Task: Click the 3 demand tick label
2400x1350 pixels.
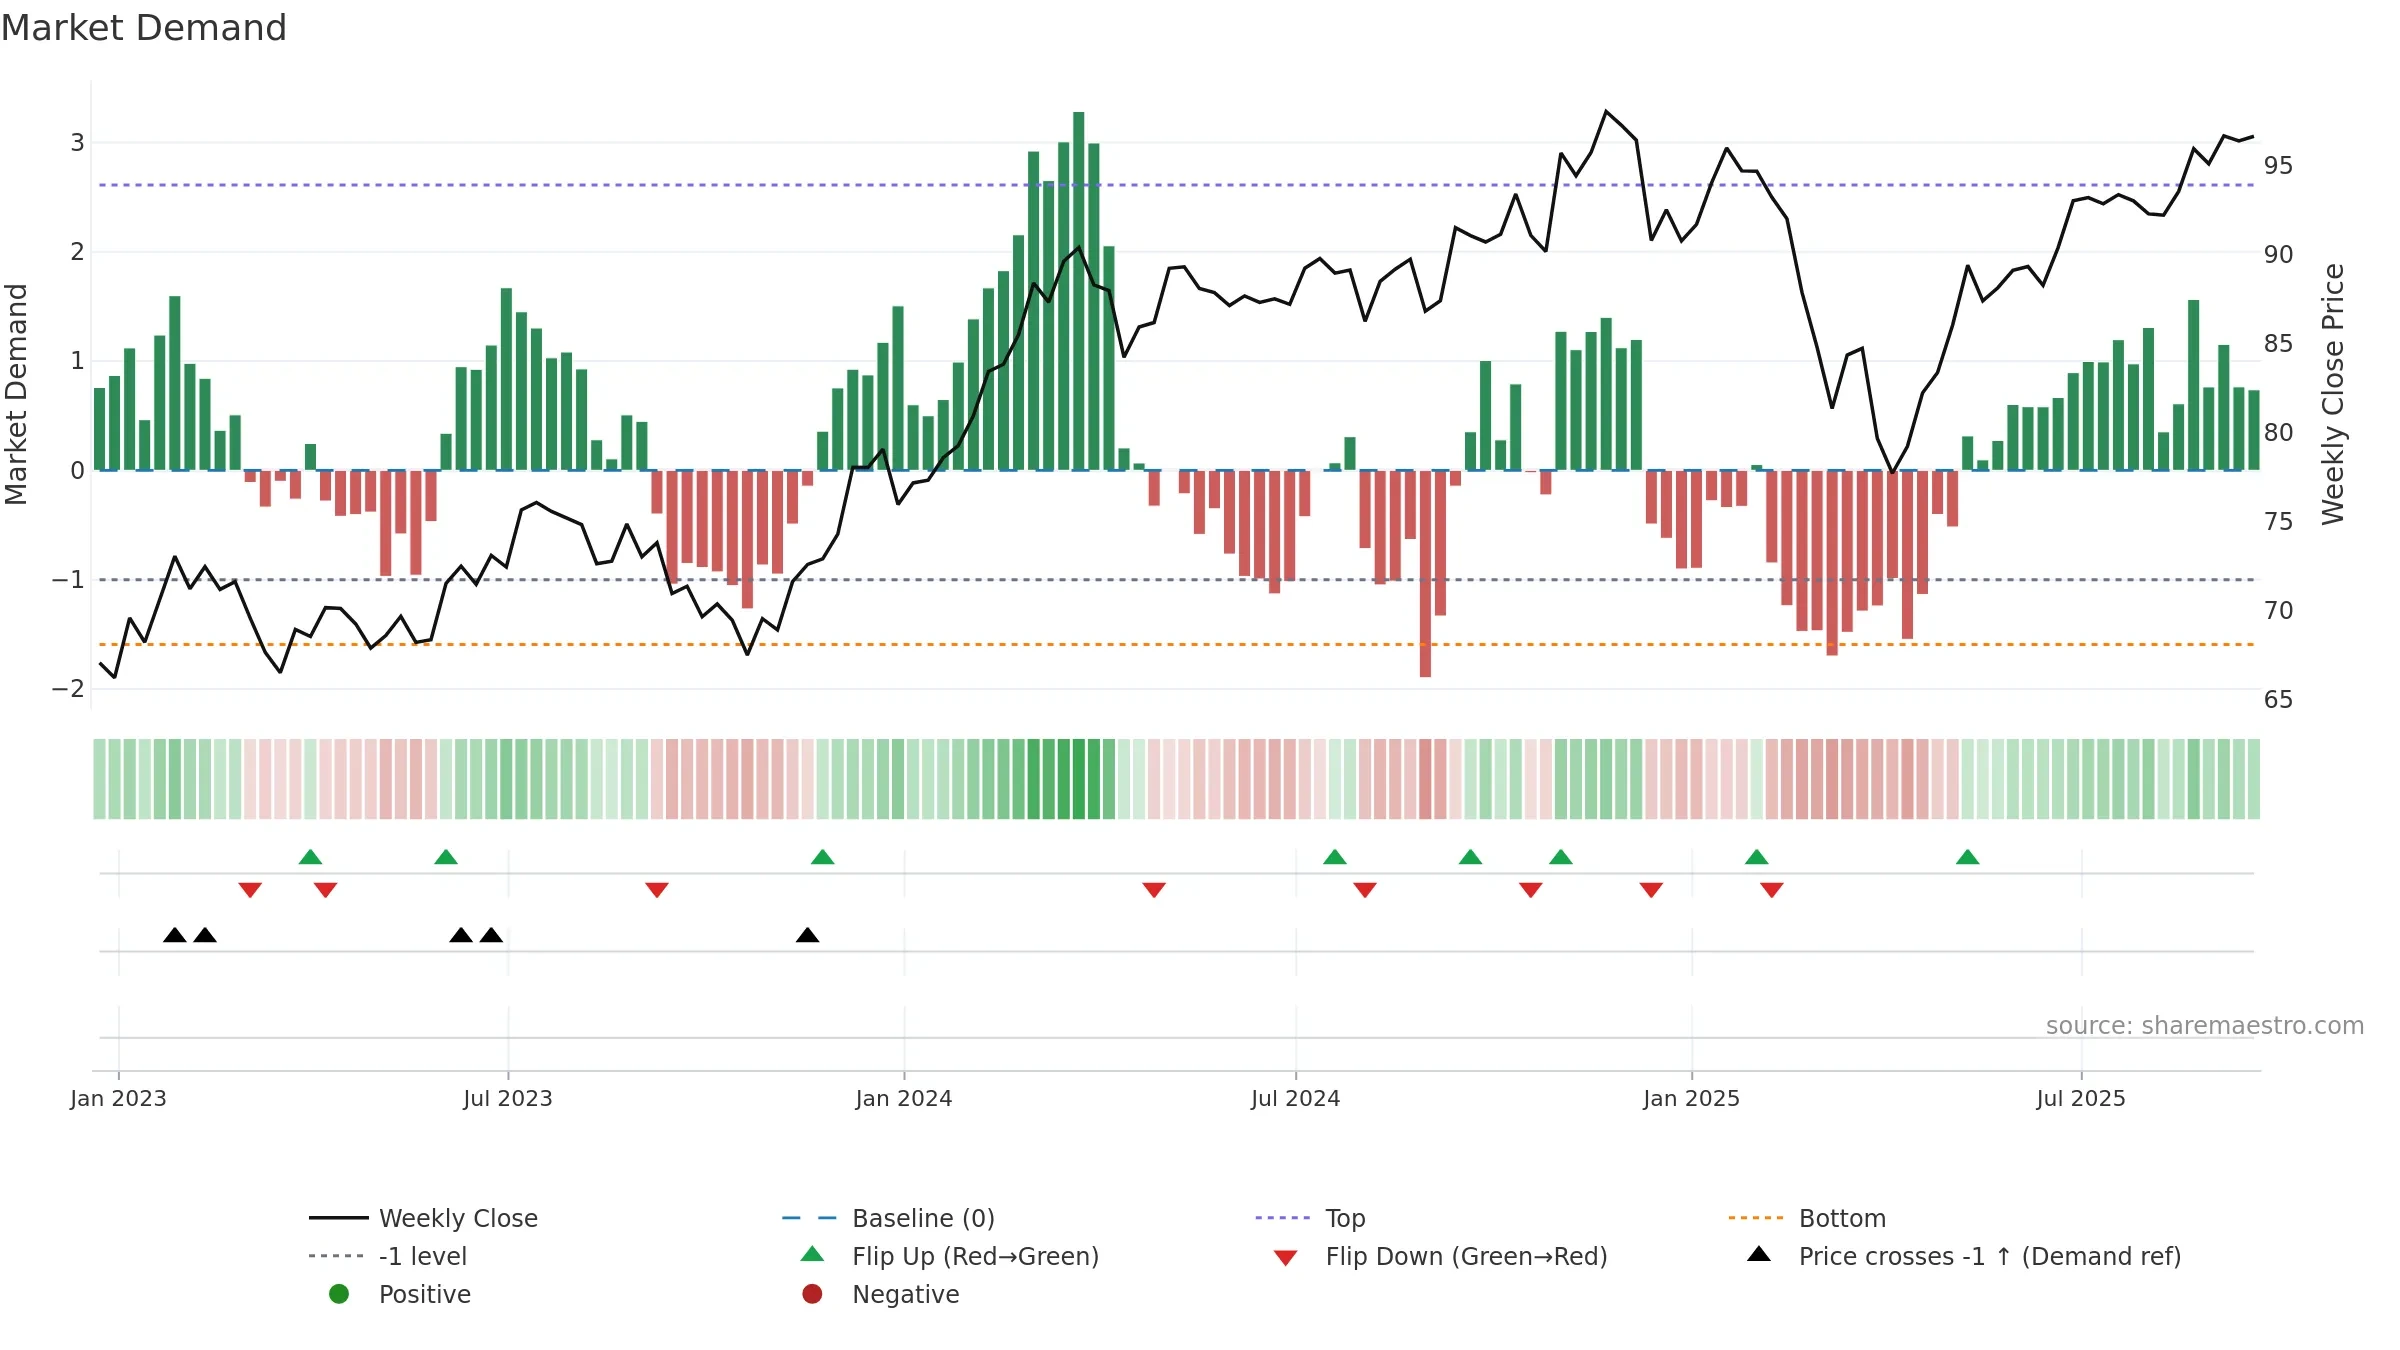Action: click(77, 142)
